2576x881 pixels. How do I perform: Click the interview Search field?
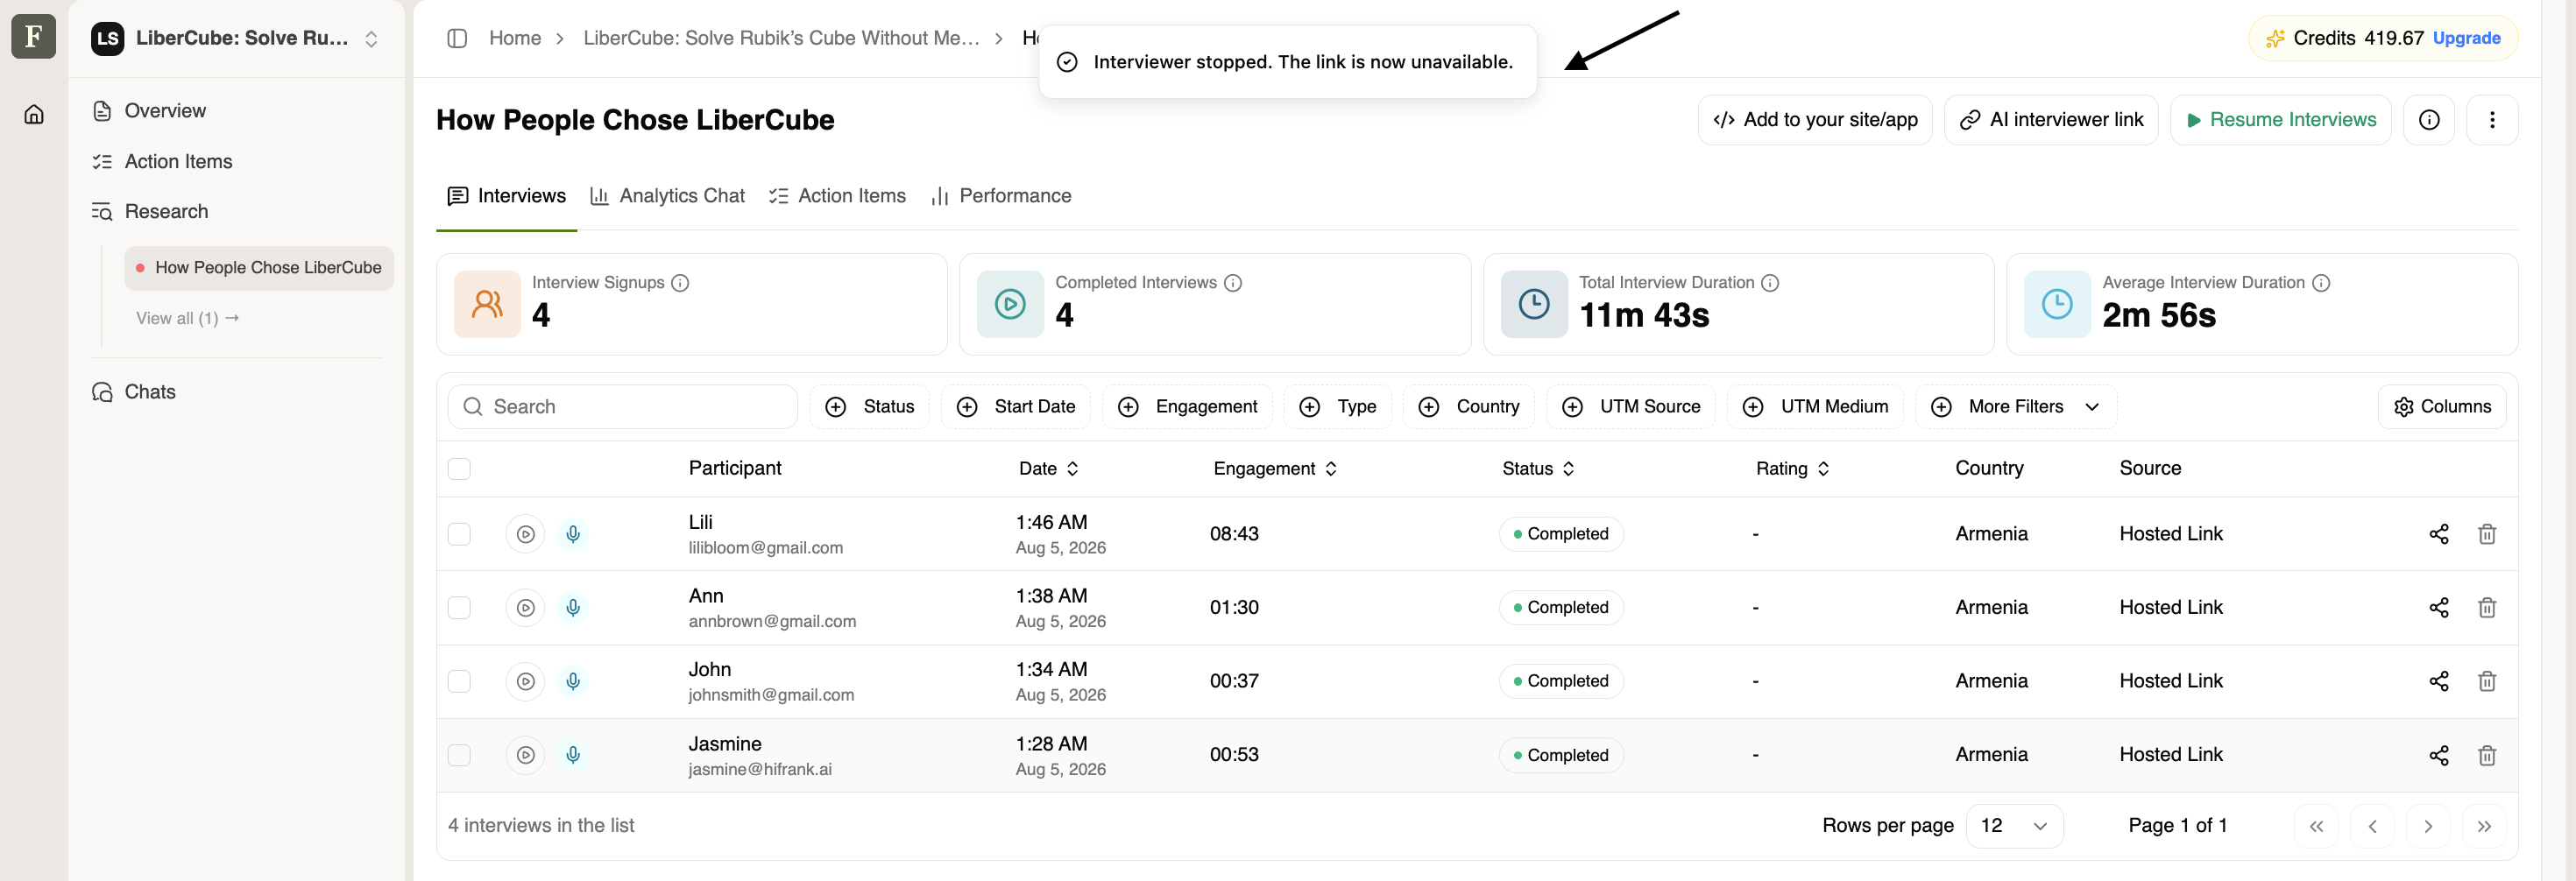click(x=622, y=407)
